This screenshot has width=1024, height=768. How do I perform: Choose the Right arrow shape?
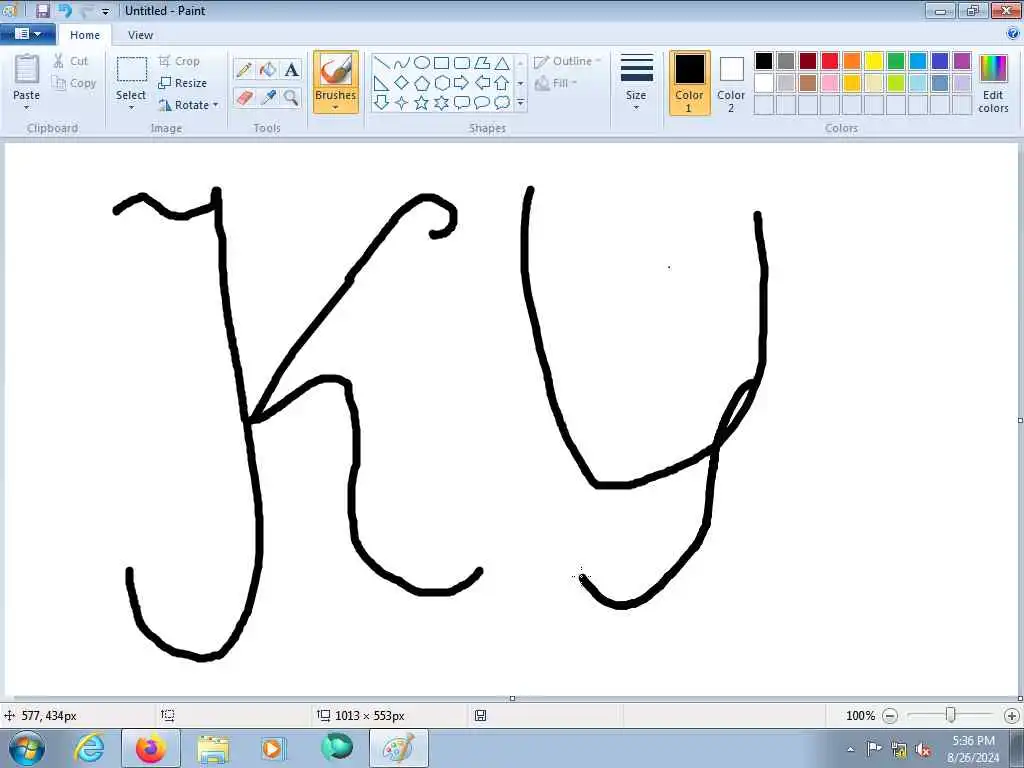point(462,83)
